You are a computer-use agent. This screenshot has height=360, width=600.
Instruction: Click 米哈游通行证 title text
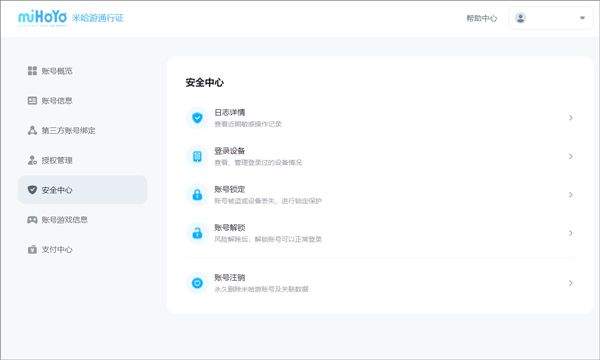(x=98, y=18)
